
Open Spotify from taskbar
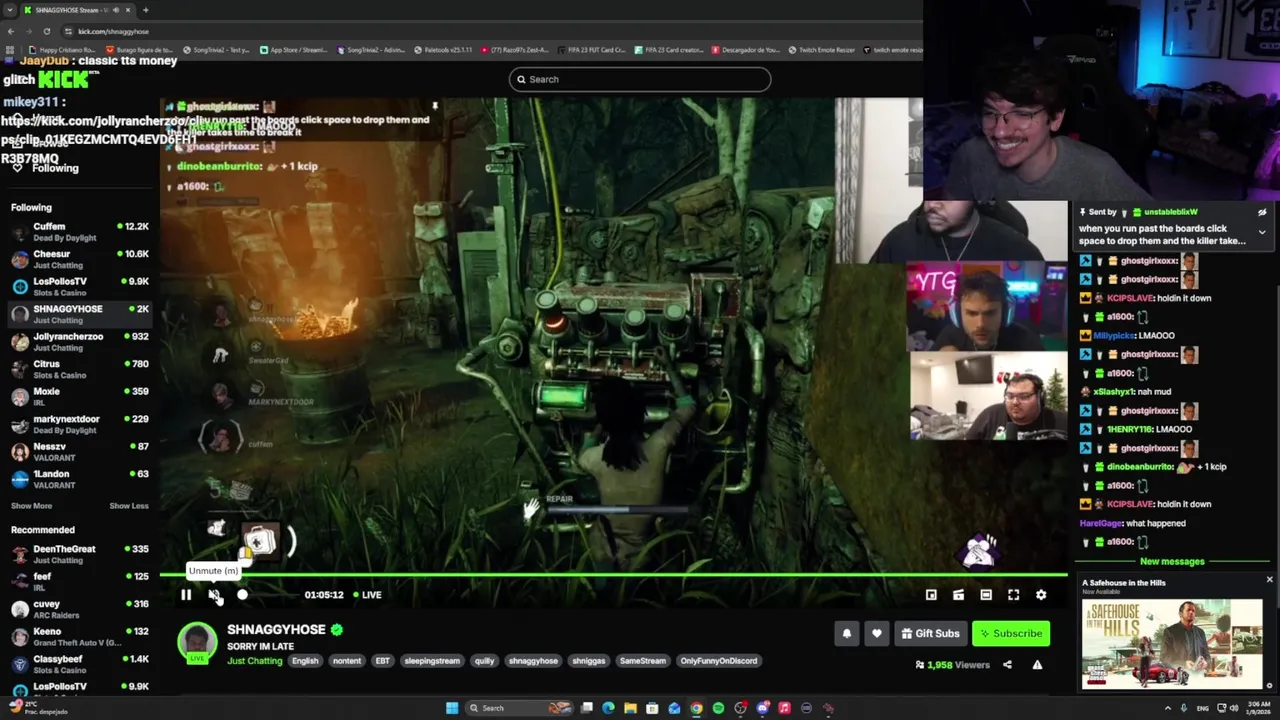click(x=718, y=708)
